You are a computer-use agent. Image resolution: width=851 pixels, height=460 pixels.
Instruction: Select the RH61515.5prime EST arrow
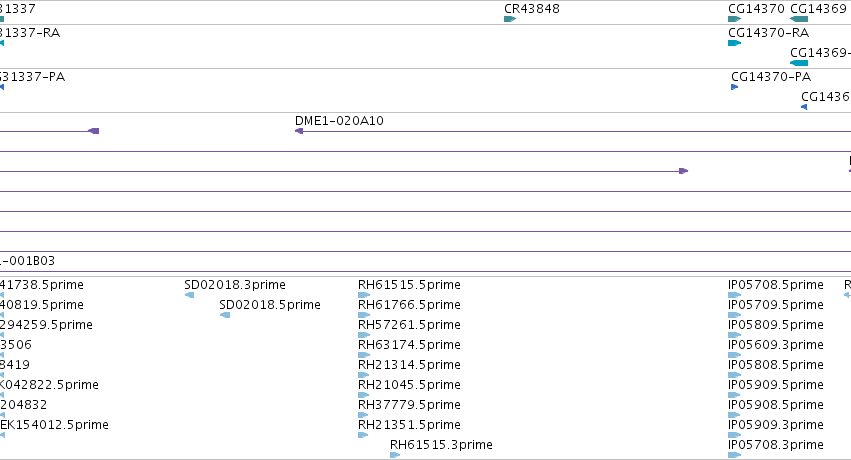tap(364, 295)
